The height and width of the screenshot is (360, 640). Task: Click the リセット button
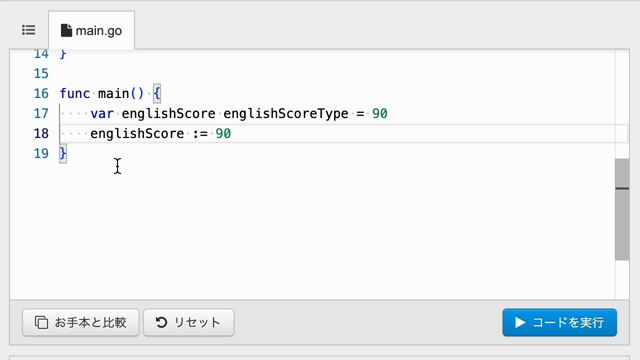tap(189, 322)
